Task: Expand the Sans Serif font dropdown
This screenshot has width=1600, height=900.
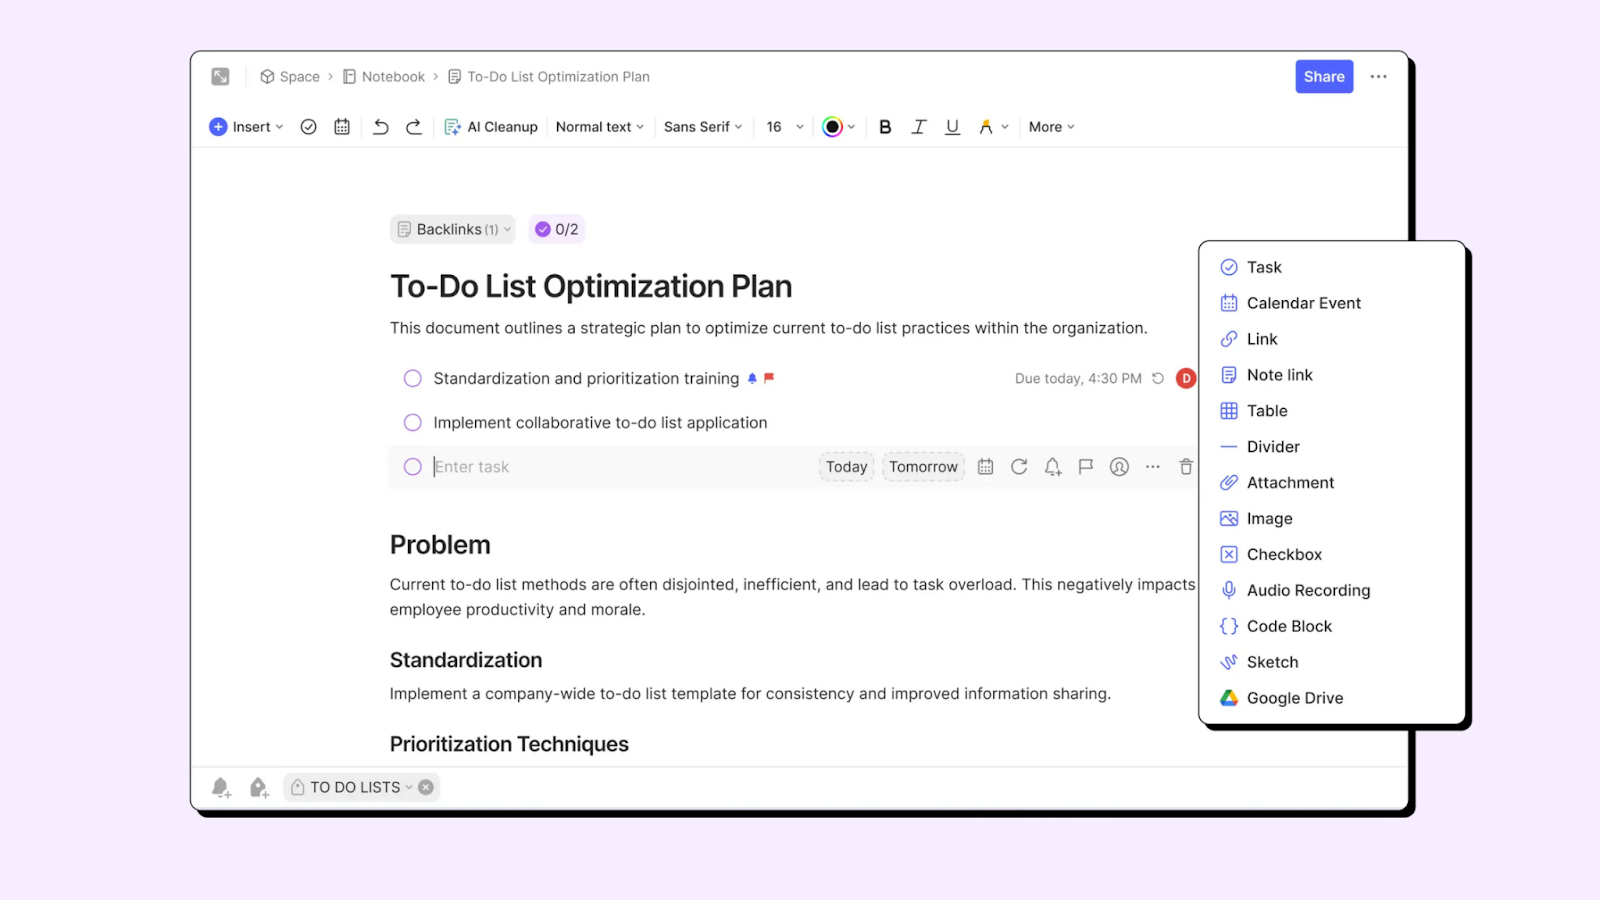Action: pos(703,127)
